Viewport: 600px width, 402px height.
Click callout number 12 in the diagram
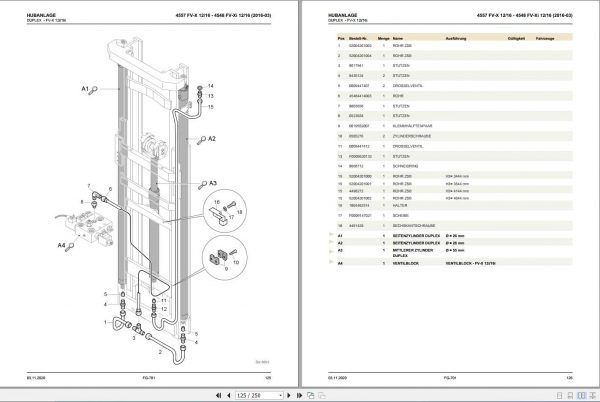coord(164,309)
